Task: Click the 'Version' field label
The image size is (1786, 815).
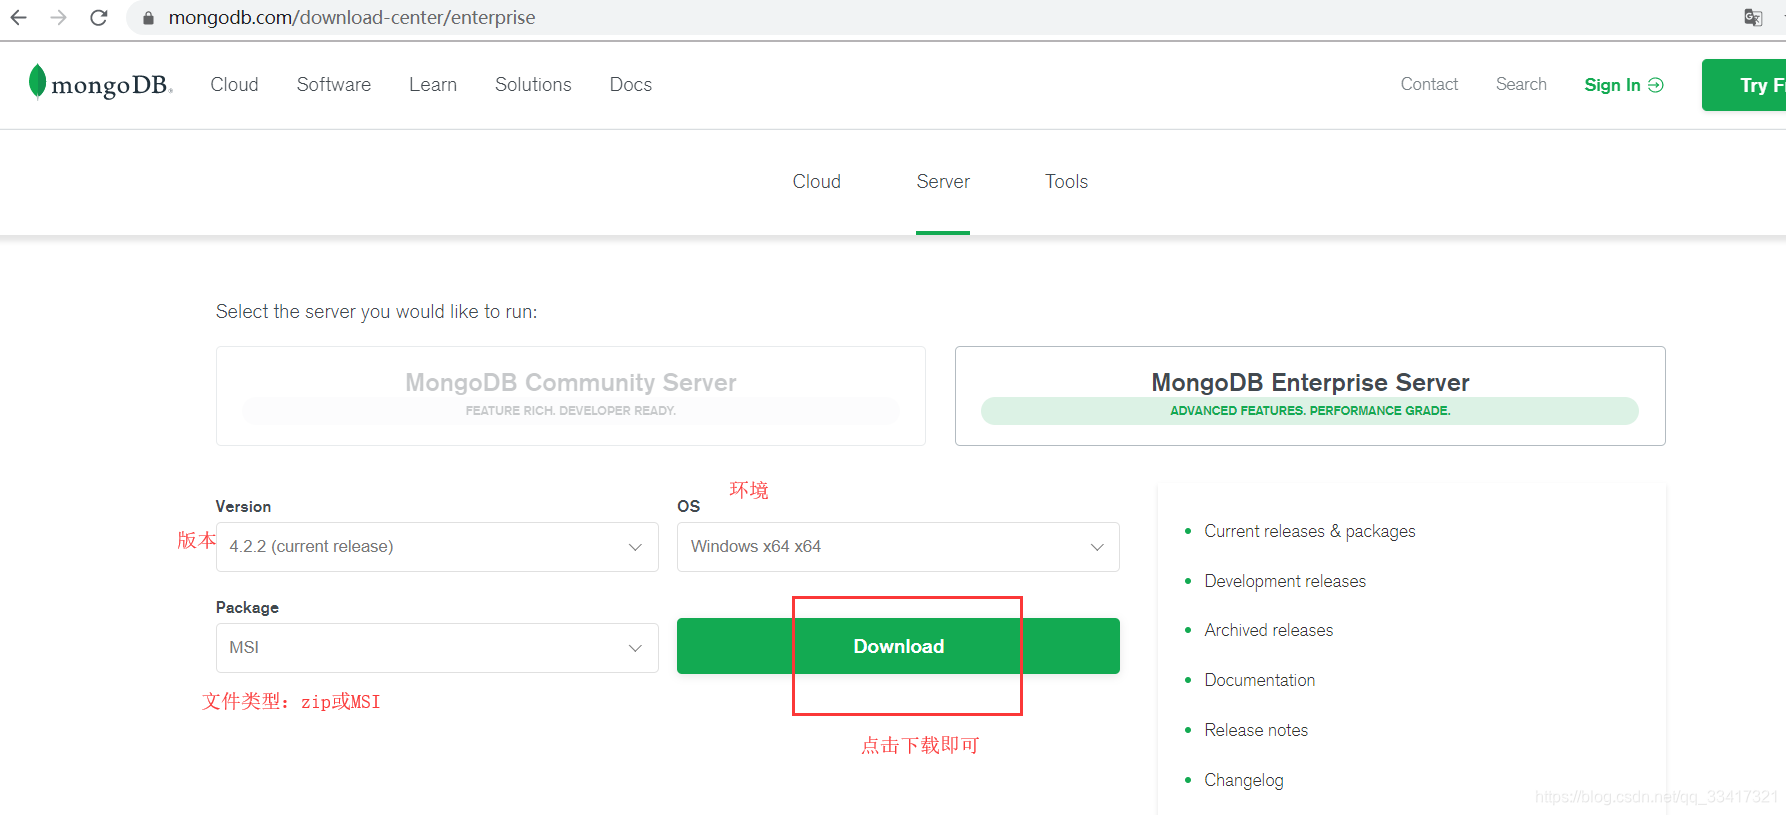Action: click(x=243, y=506)
